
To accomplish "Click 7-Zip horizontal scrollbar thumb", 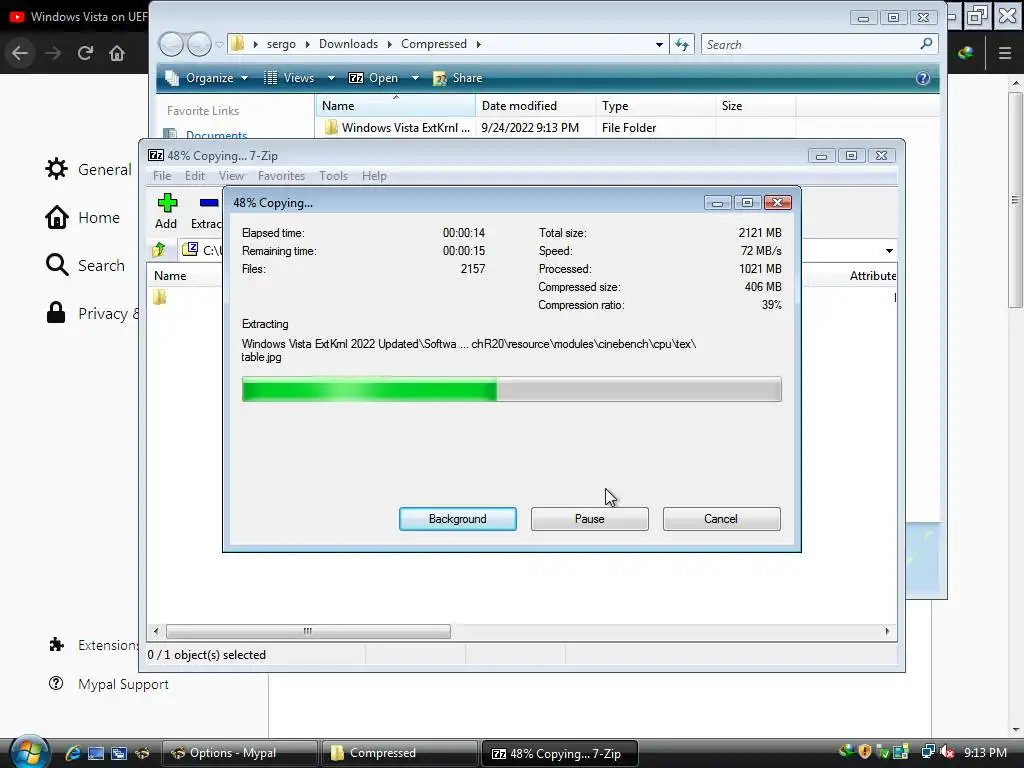I will tap(308, 631).
